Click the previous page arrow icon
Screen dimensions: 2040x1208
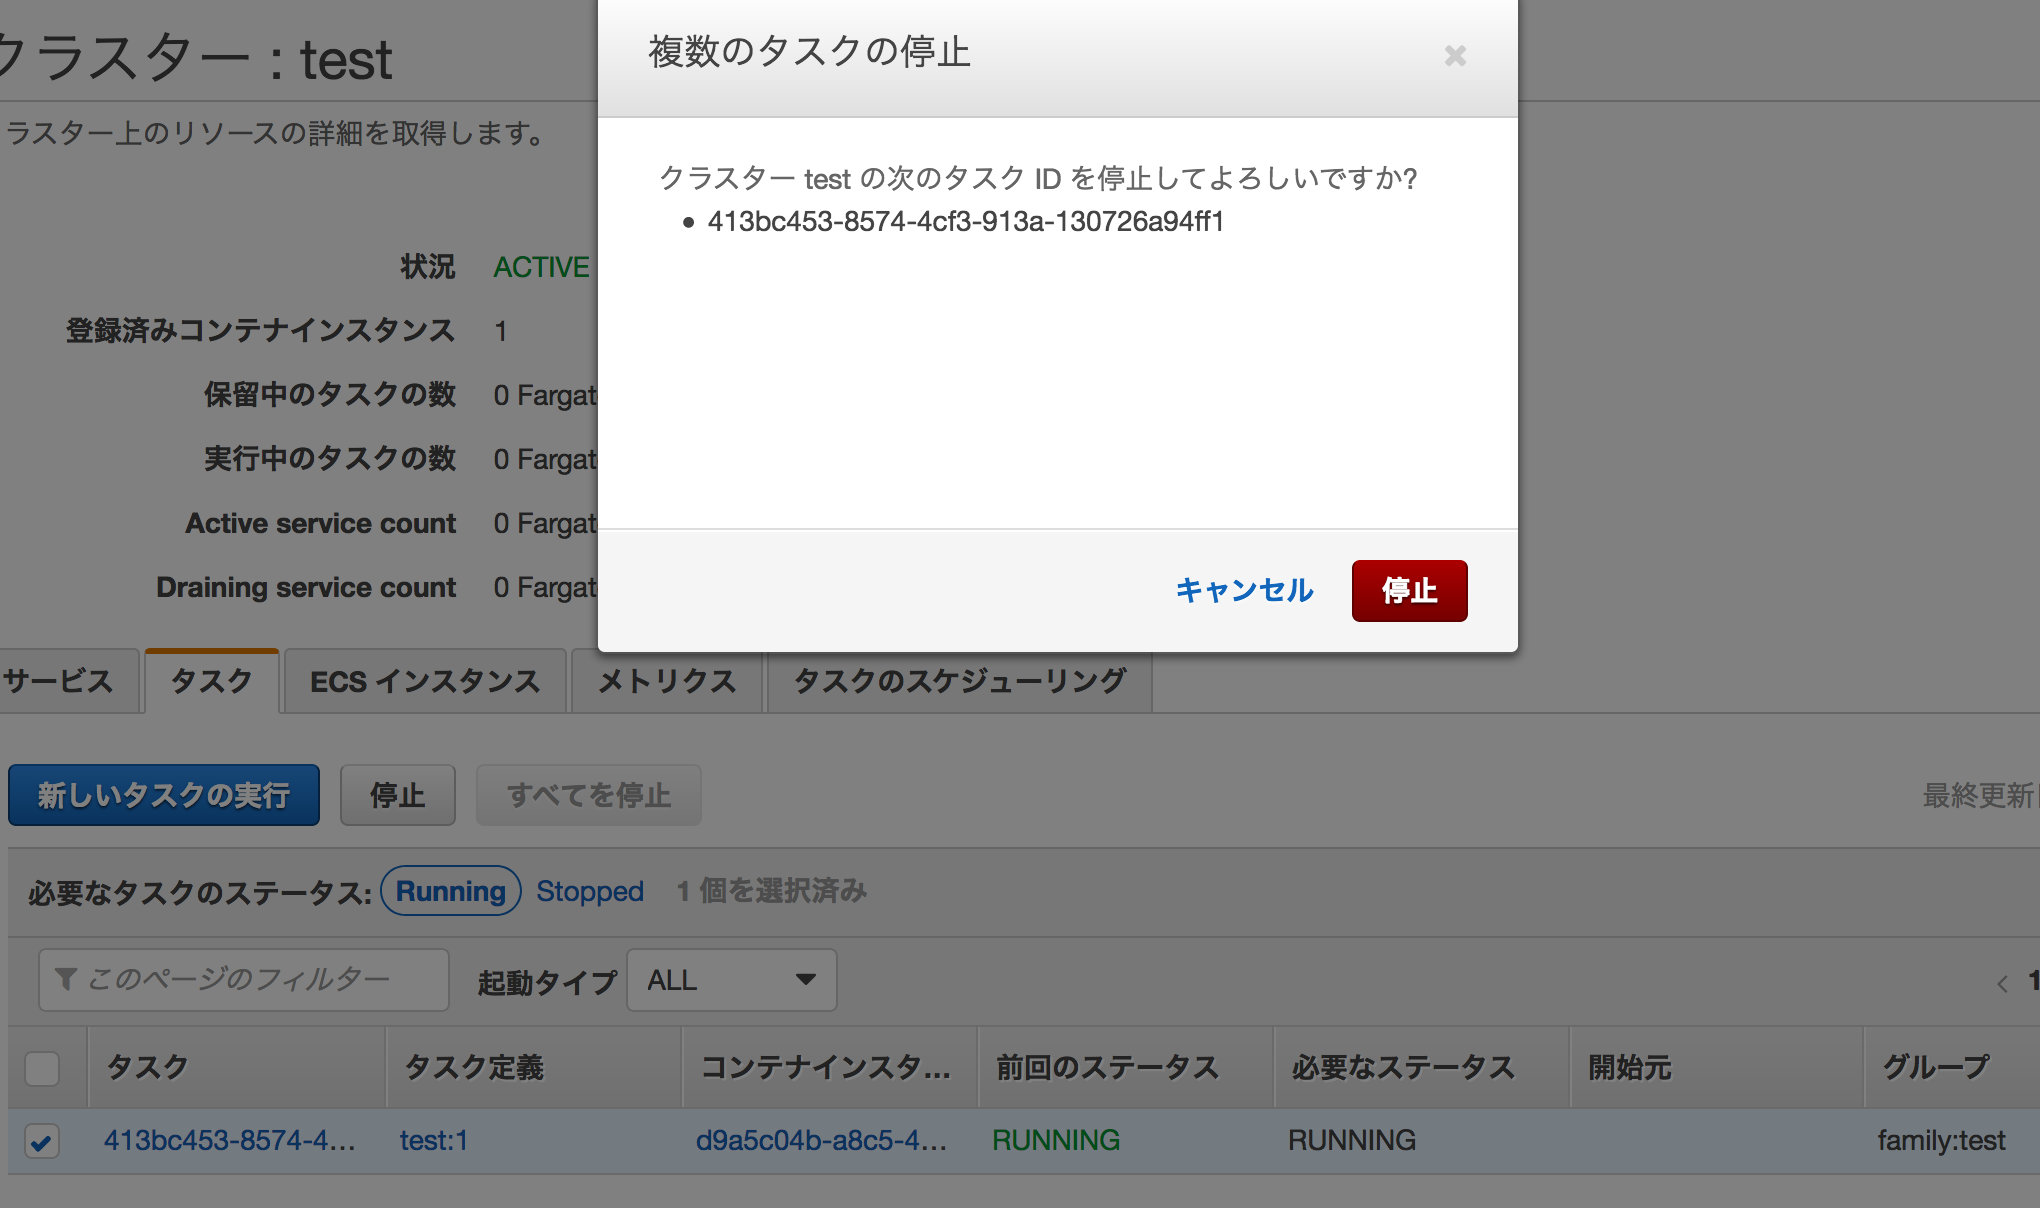(2002, 984)
